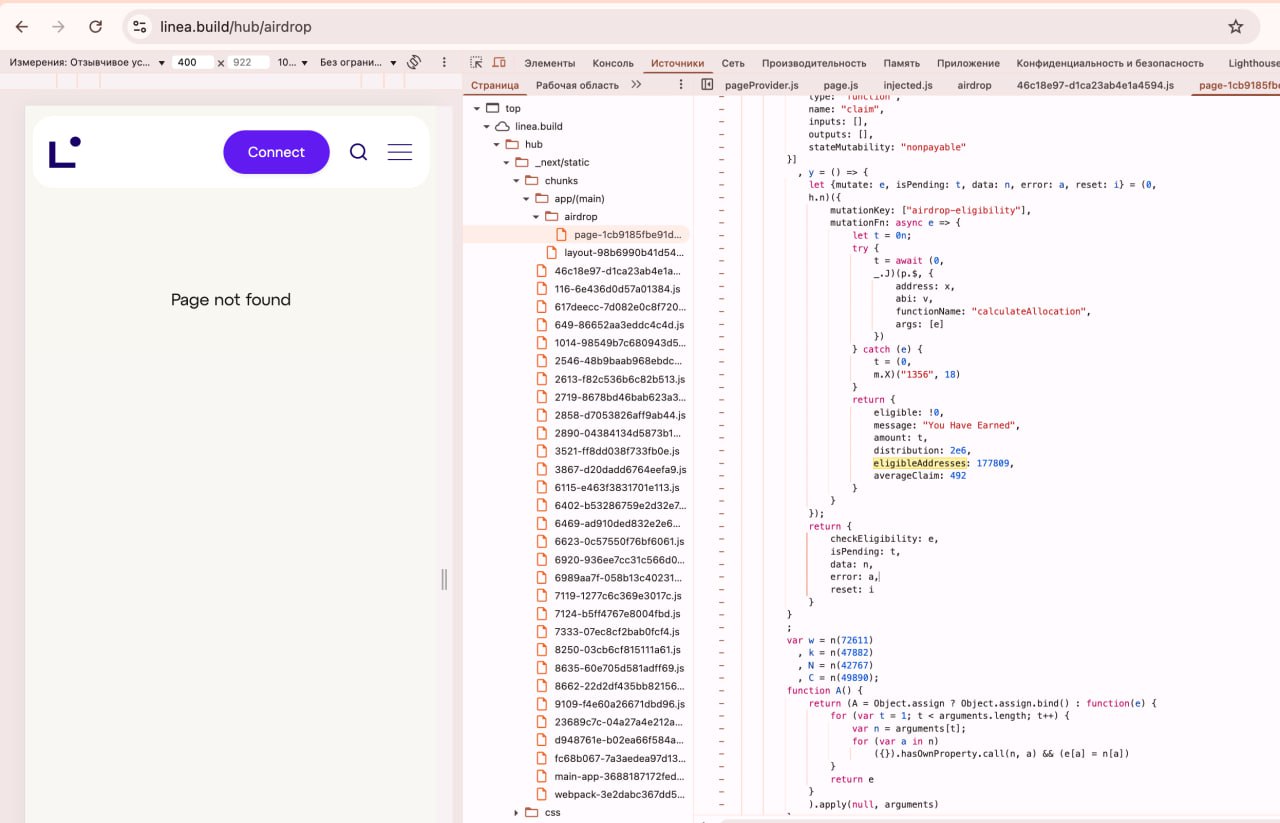Connect wallet on Linea page
Viewport: 1280px width, 823px height.
276,152
